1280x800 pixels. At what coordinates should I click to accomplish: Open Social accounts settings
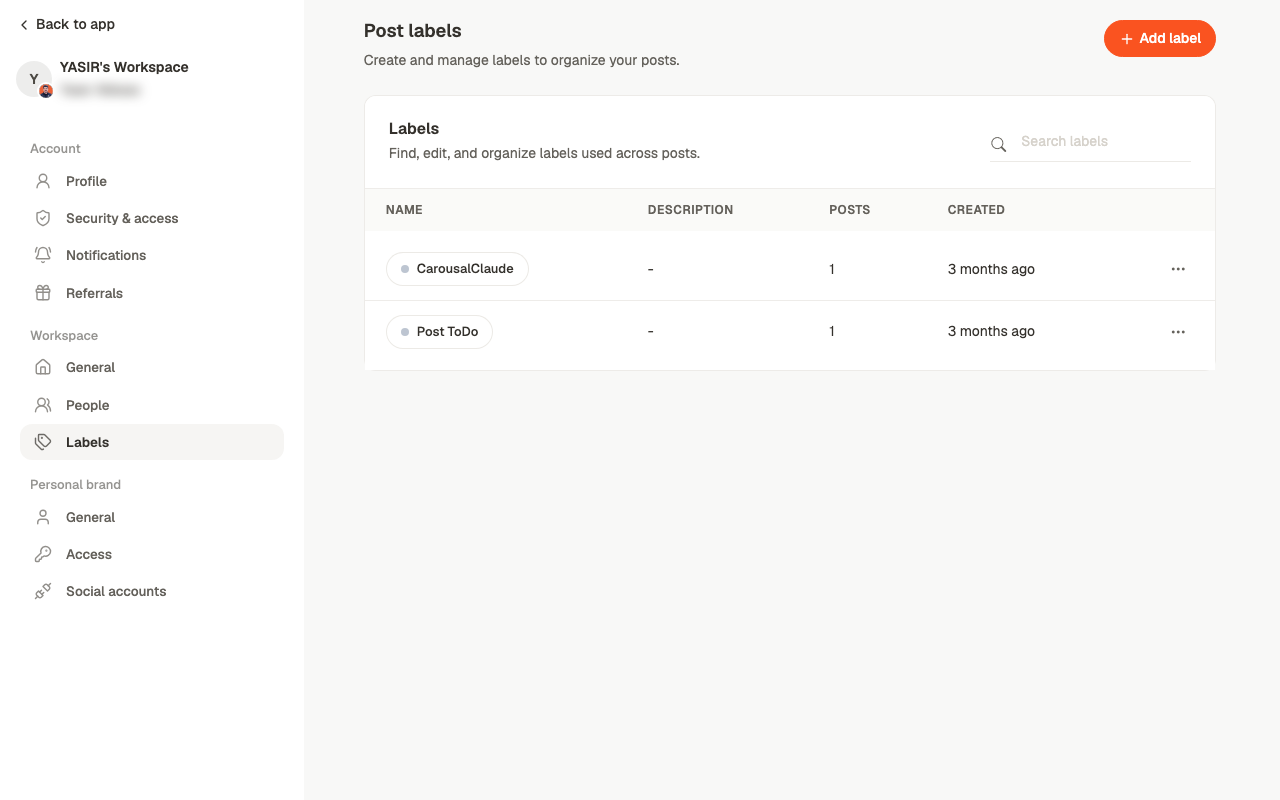point(152,591)
